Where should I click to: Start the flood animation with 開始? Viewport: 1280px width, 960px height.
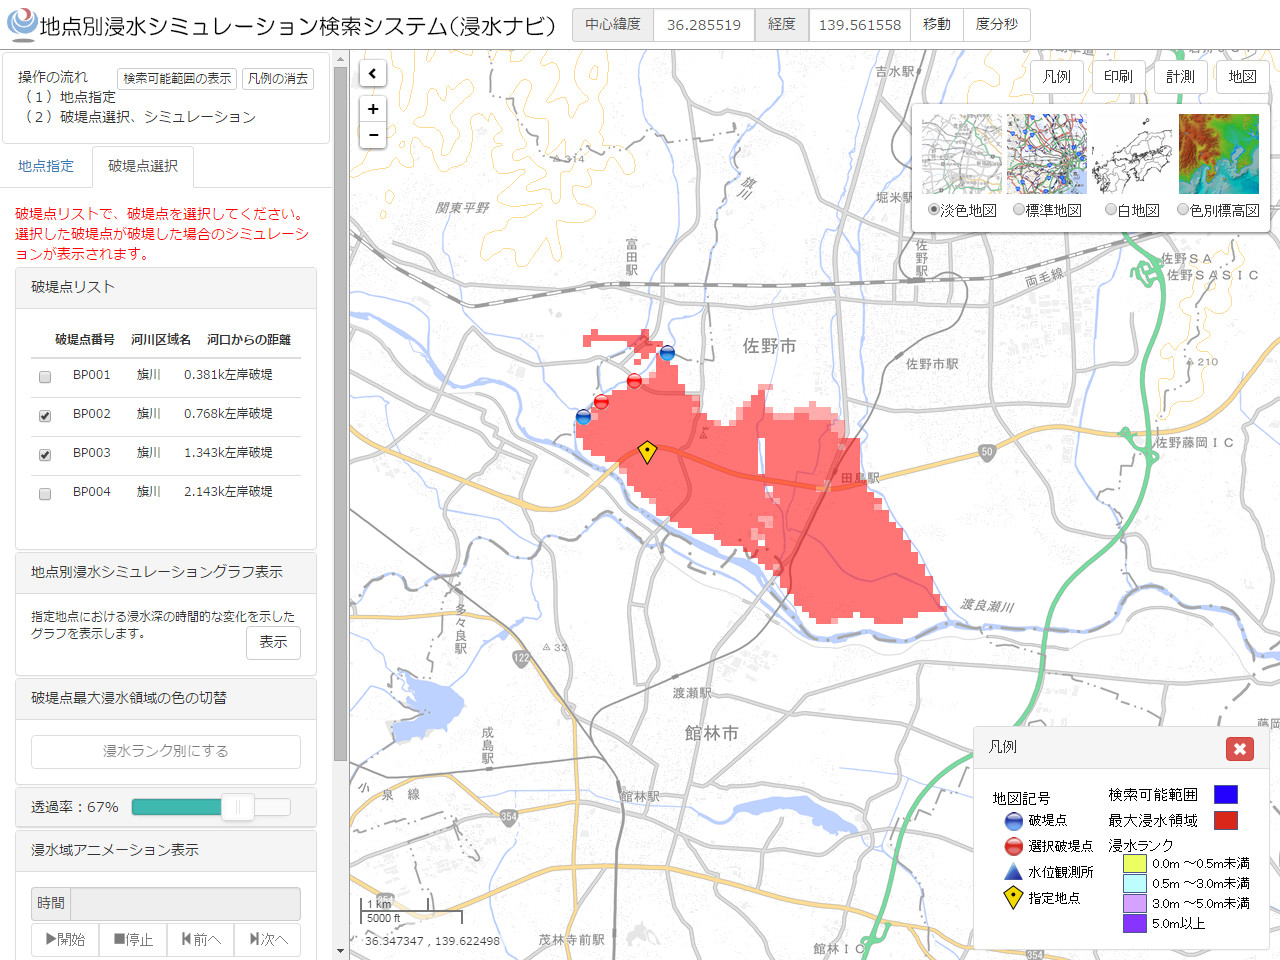(x=65, y=940)
